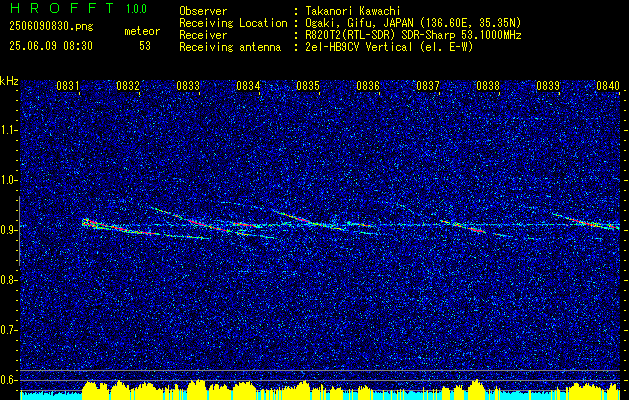
Task: Click the filename 2506090830.png
Action: click(51, 27)
